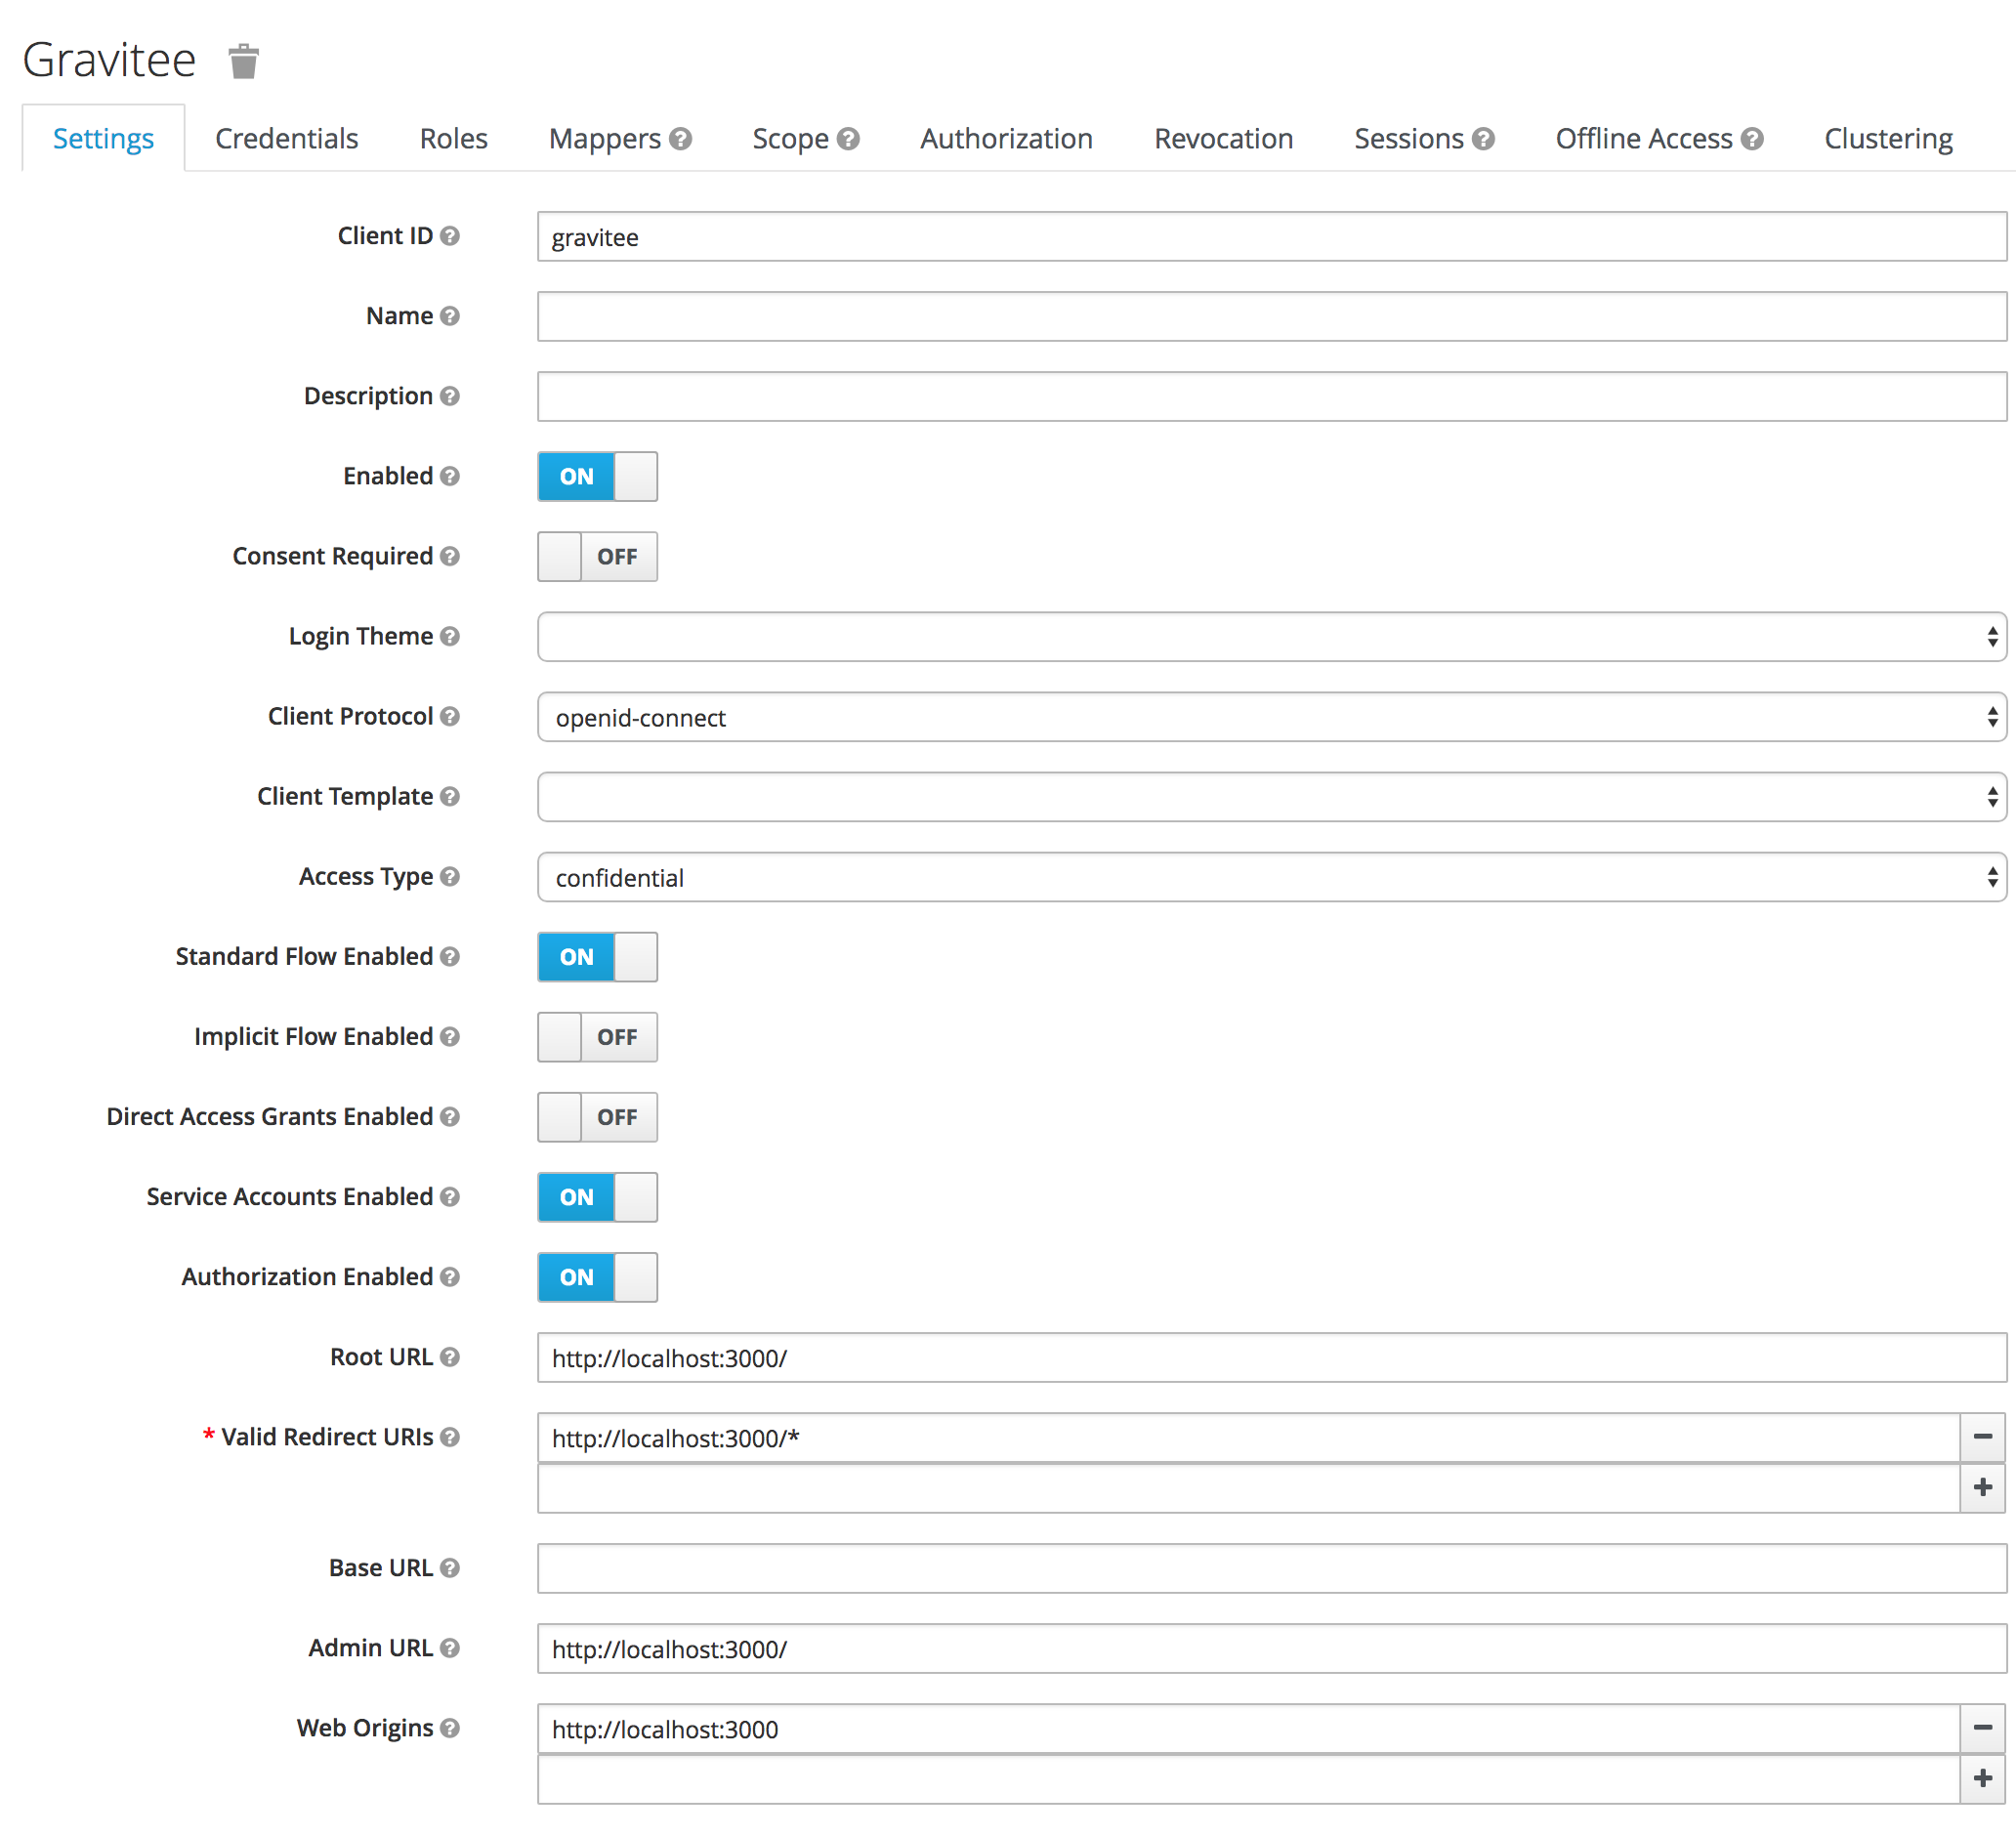This screenshot has width=2016, height=1836.
Task: Click help icon next to Root URL
Action: click(x=450, y=1357)
